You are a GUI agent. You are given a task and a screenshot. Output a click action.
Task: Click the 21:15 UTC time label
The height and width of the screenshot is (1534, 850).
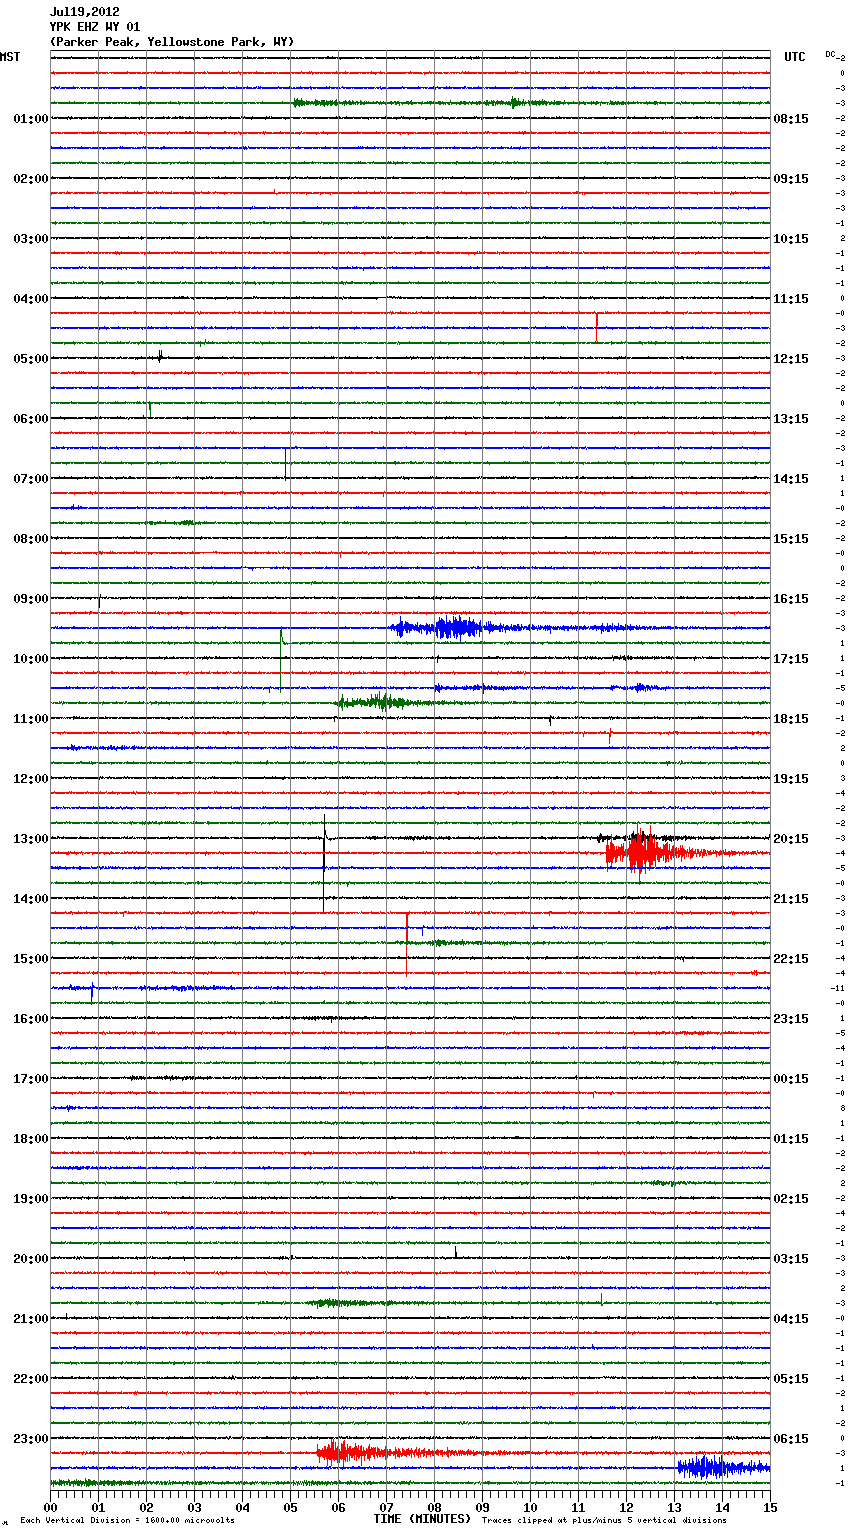(x=791, y=899)
